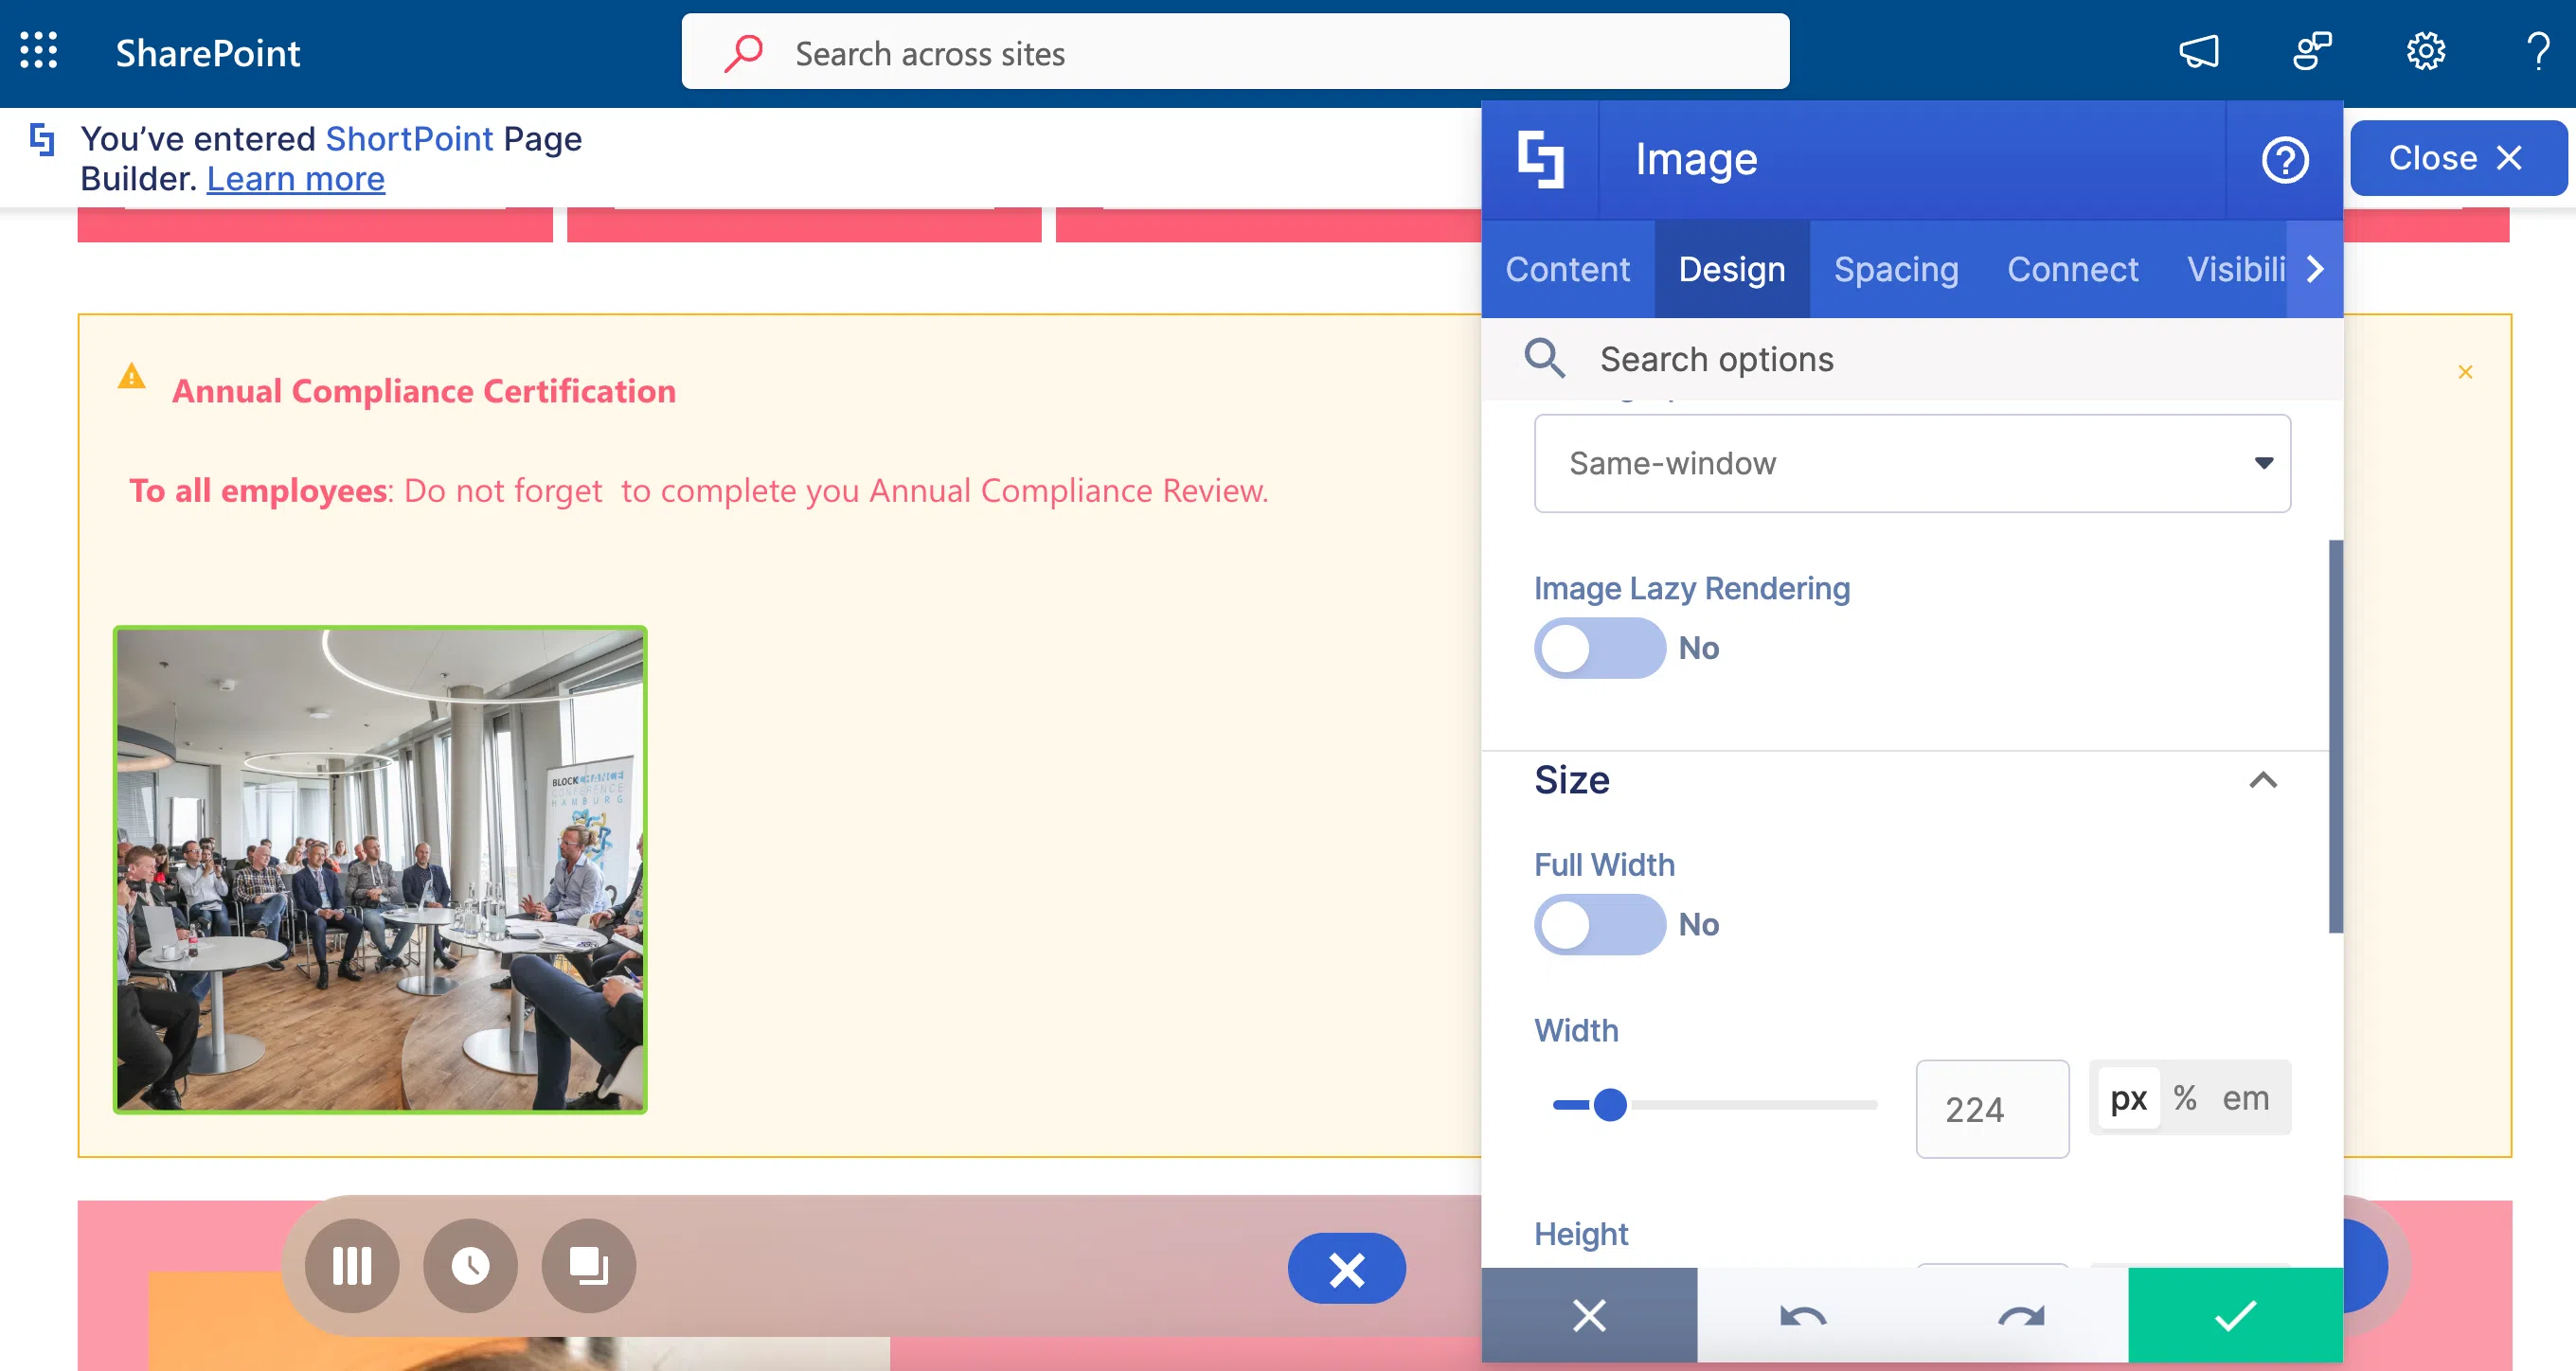
Task: Click the ShortPoint logo in the Image panel
Action: [x=1541, y=159]
